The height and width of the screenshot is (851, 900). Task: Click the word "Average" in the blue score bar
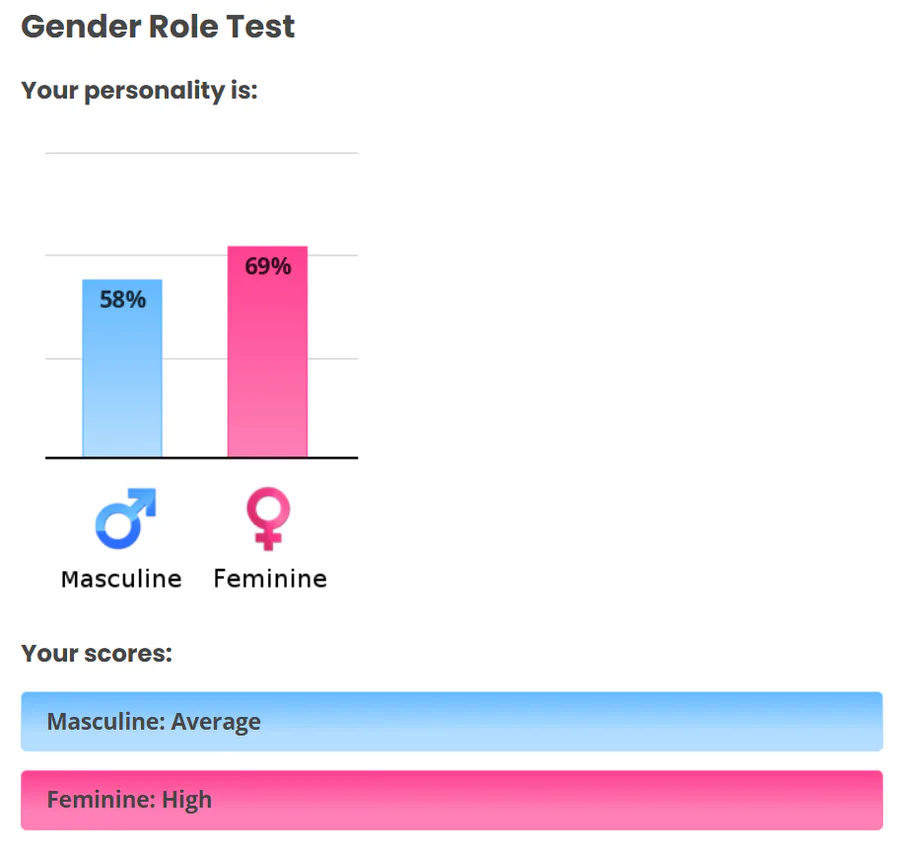(216, 722)
